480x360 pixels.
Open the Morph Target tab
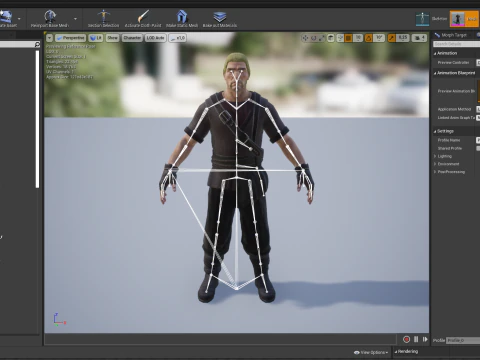click(451, 35)
